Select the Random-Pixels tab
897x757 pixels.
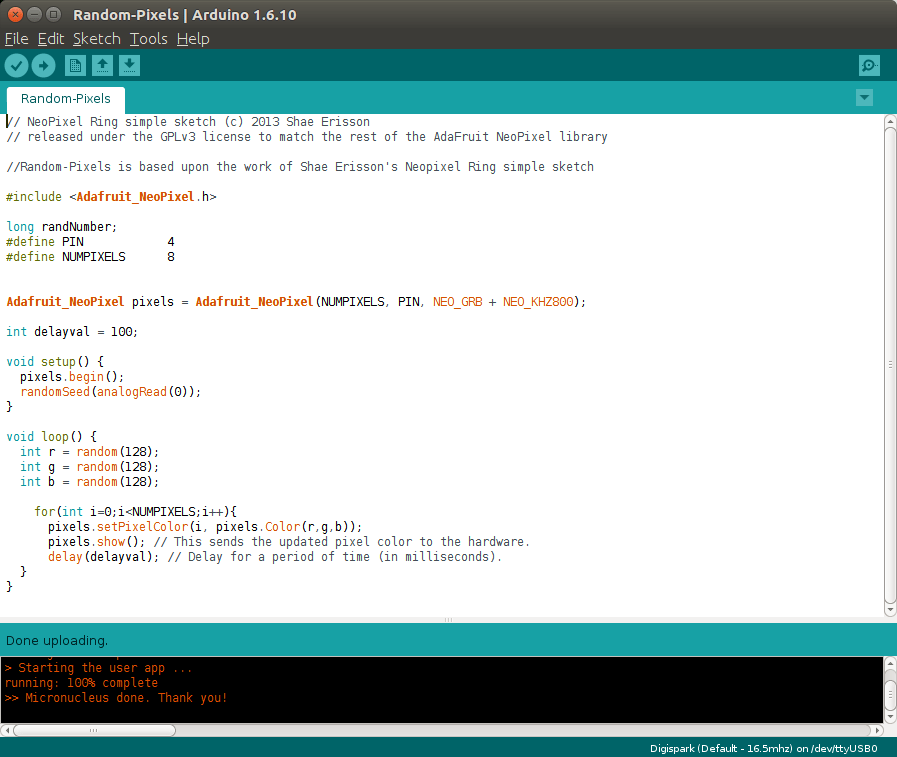point(66,100)
